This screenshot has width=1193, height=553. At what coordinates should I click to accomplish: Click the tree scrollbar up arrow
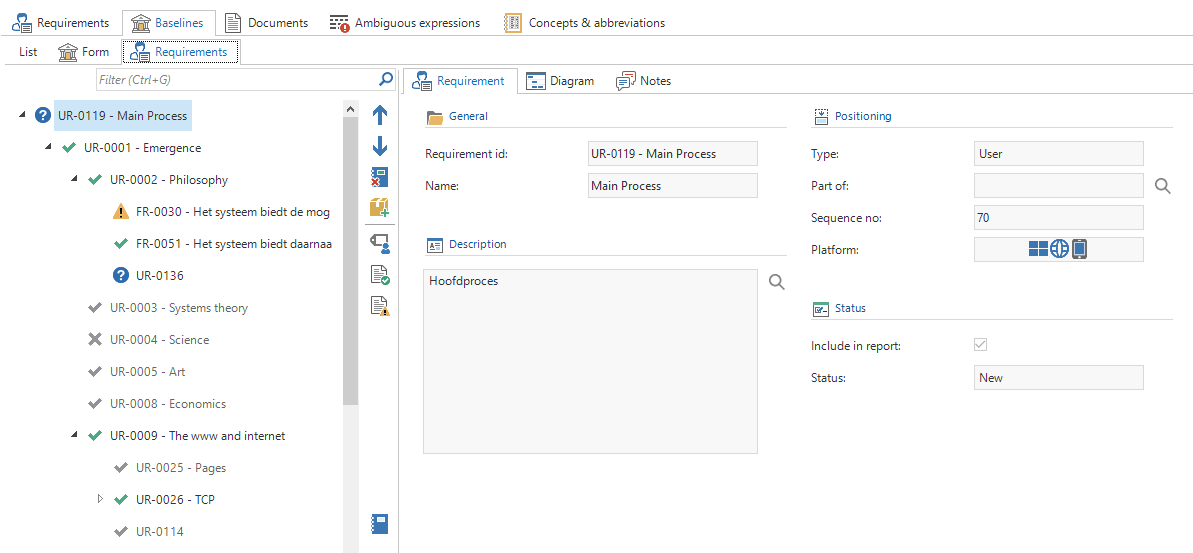coord(350,108)
